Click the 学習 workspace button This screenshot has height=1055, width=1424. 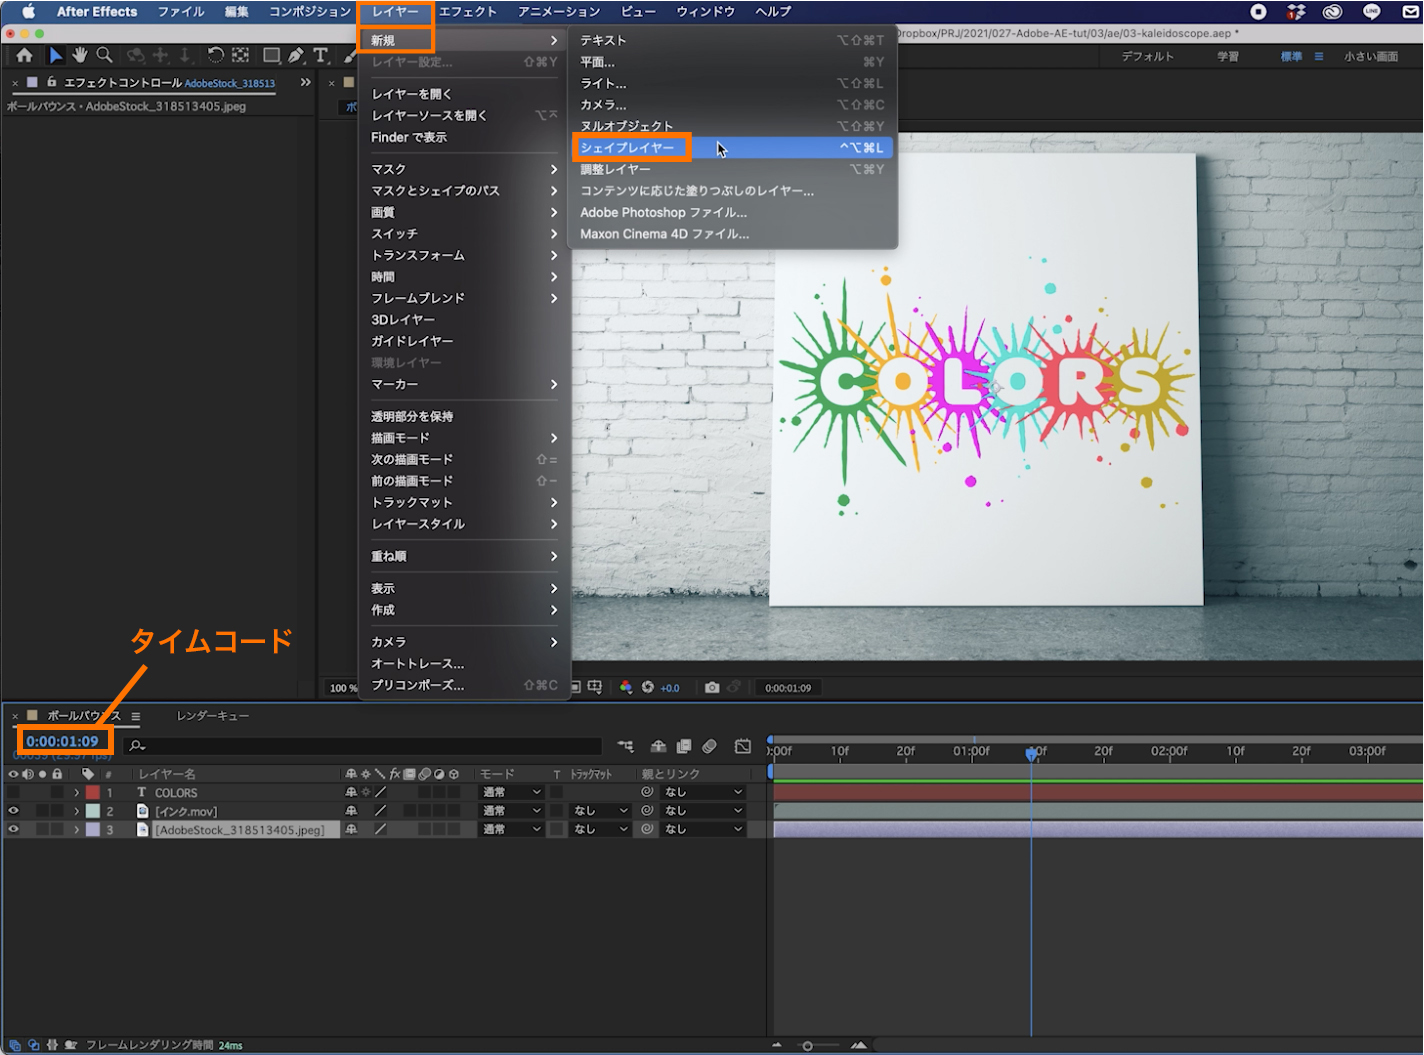(x=1228, y=56)
